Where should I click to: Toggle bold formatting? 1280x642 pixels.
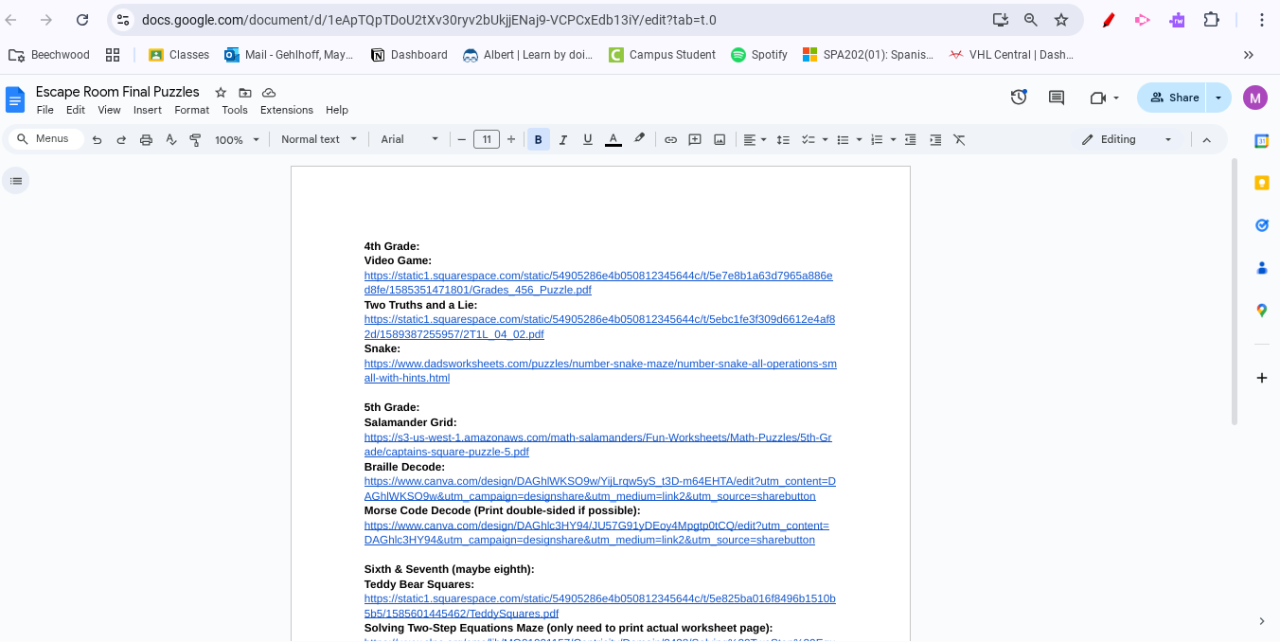538,140
